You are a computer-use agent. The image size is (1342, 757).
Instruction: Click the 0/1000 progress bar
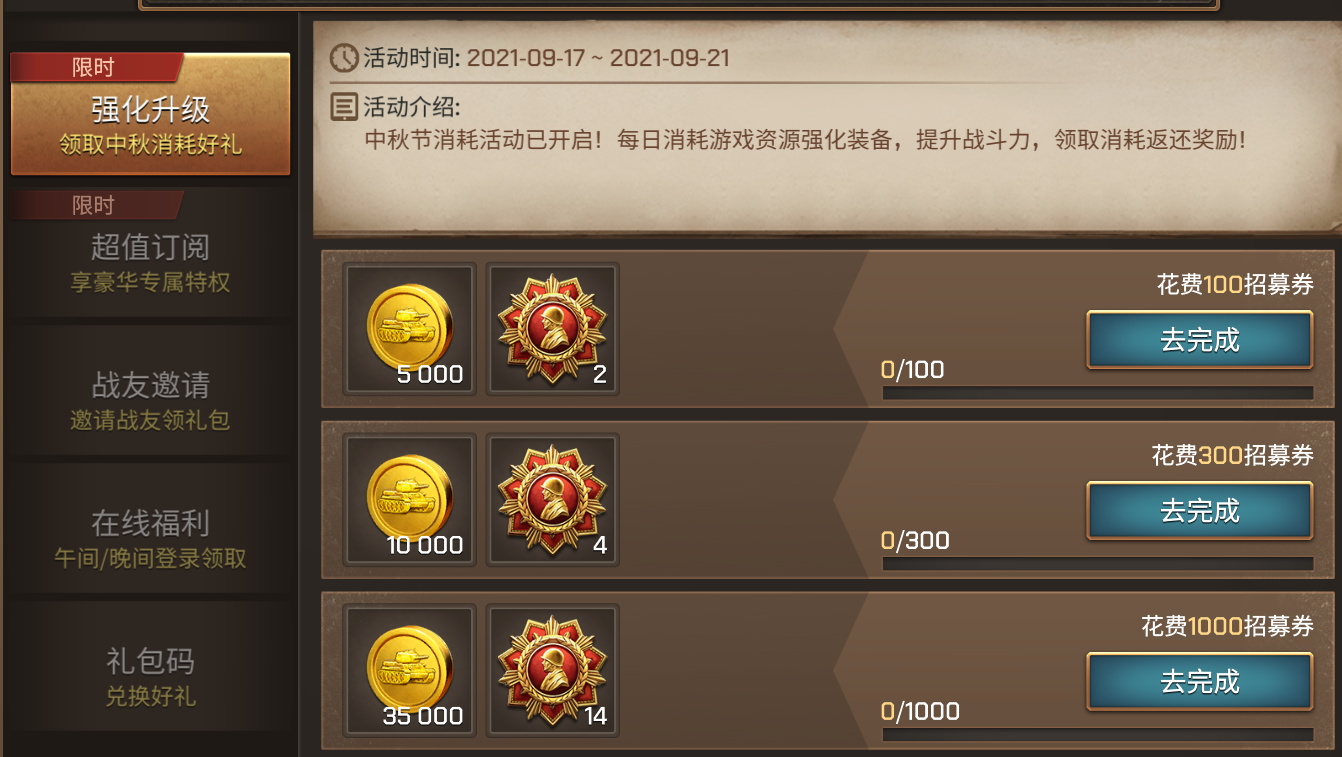coord(1098,735)
